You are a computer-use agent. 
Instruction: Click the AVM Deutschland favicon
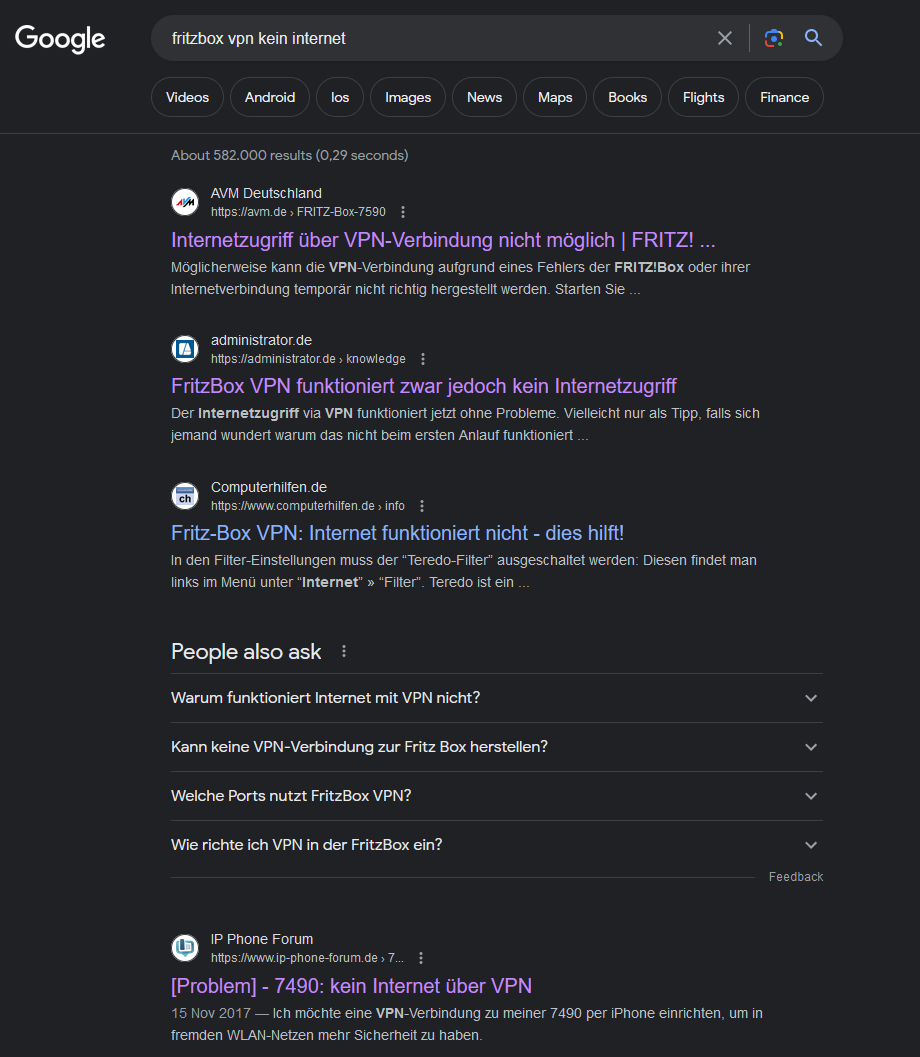click(185, 202)
